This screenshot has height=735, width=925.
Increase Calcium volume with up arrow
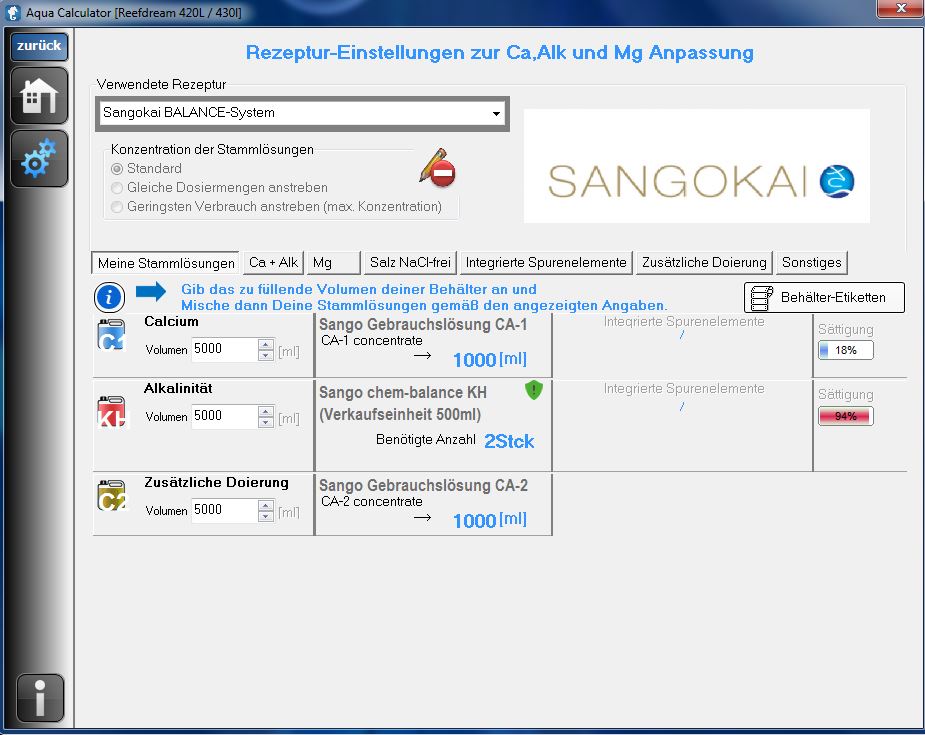point(266,344)
